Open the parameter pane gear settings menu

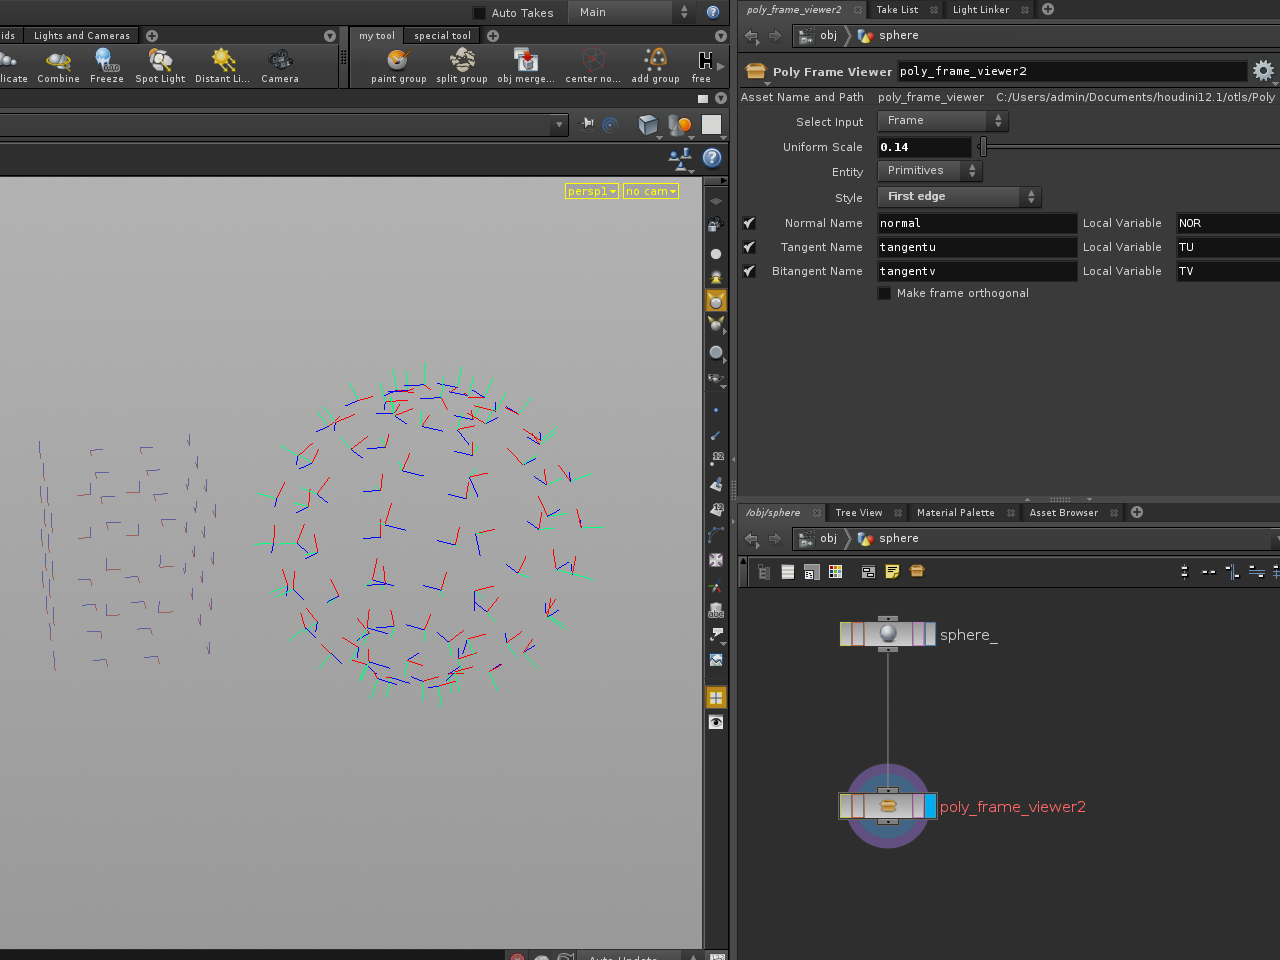1263,71
